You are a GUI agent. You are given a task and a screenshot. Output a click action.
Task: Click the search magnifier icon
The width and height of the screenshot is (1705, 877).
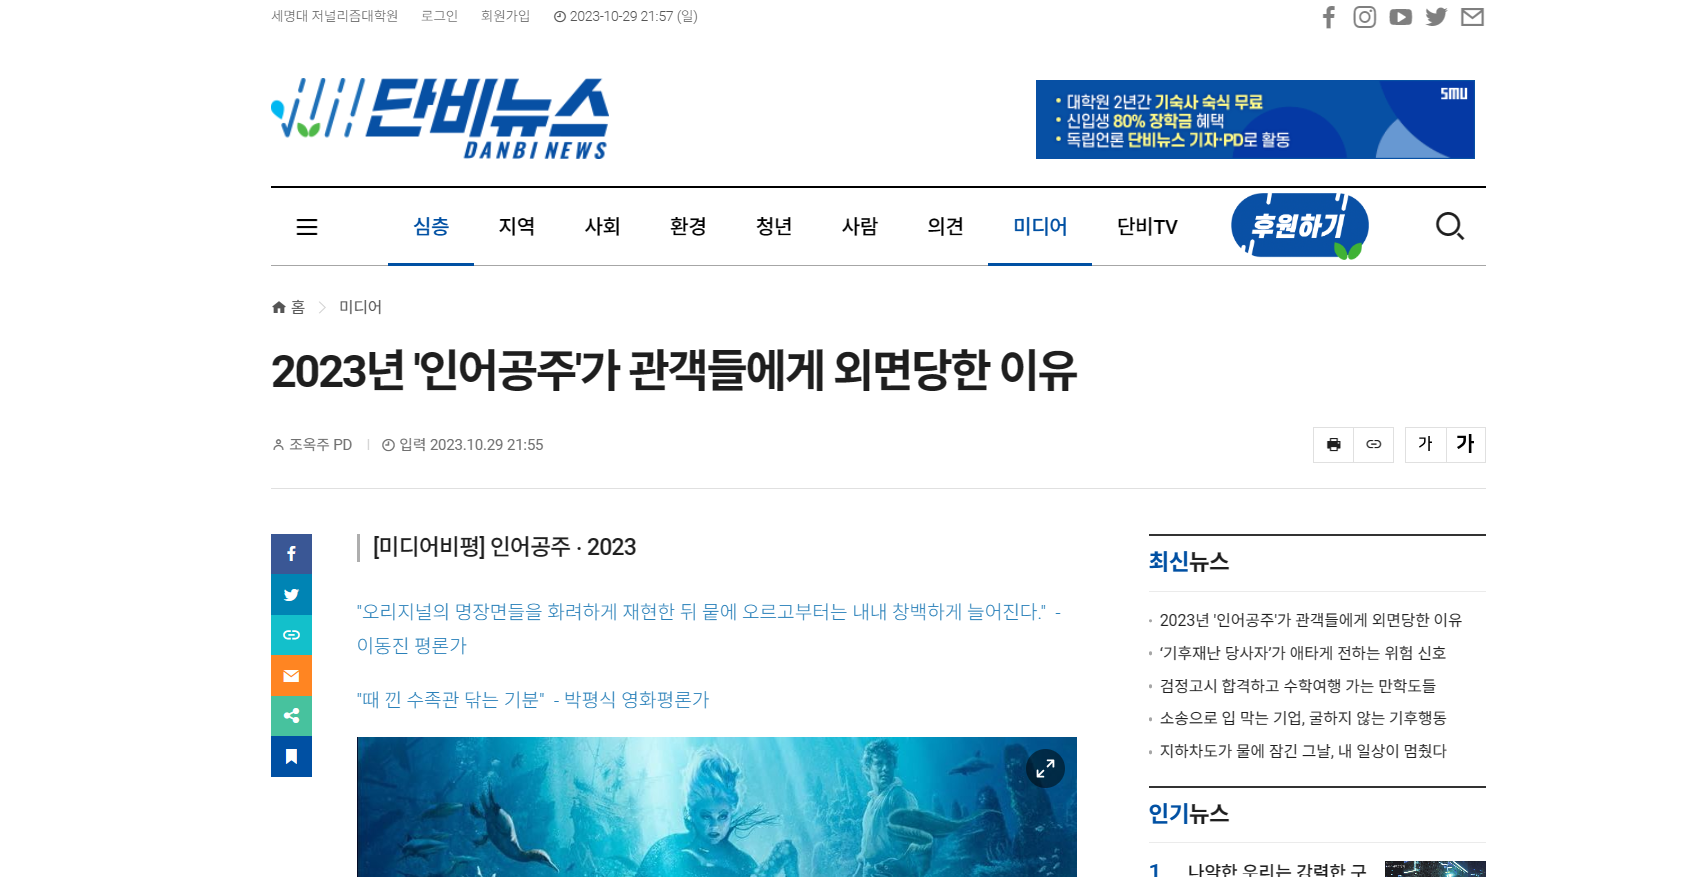(x=1449, y=226)
